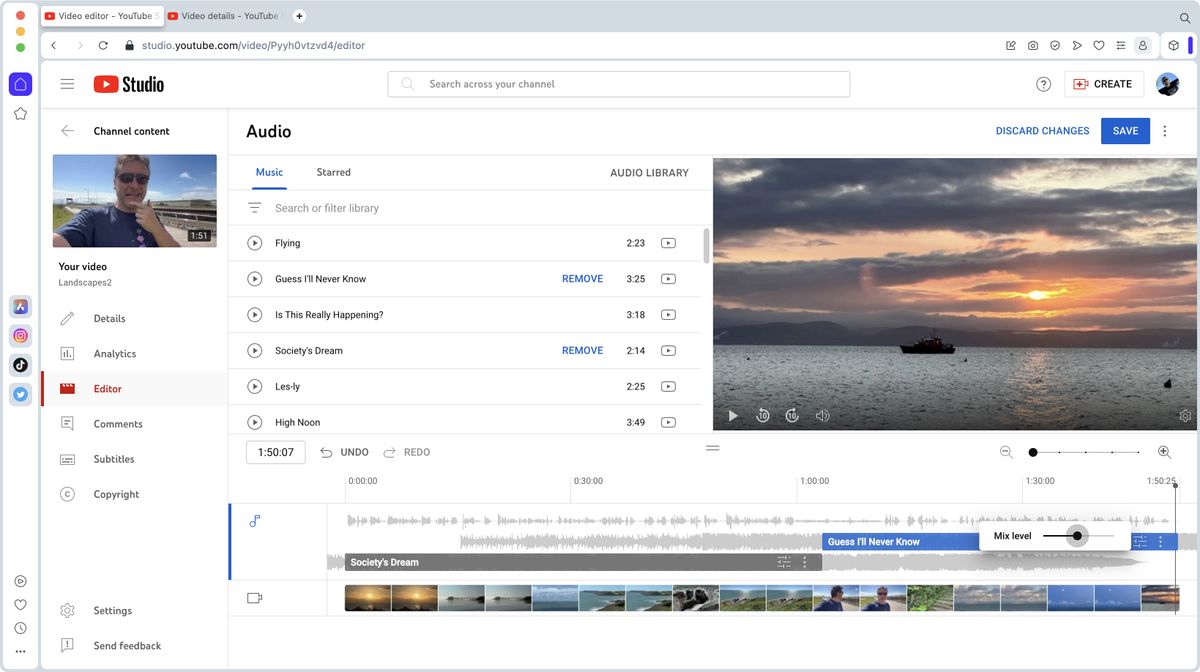The image size is (1200, 672).
Task: Switch to the Starred tab
Action: pyautogui.click(x=333, y=172)
